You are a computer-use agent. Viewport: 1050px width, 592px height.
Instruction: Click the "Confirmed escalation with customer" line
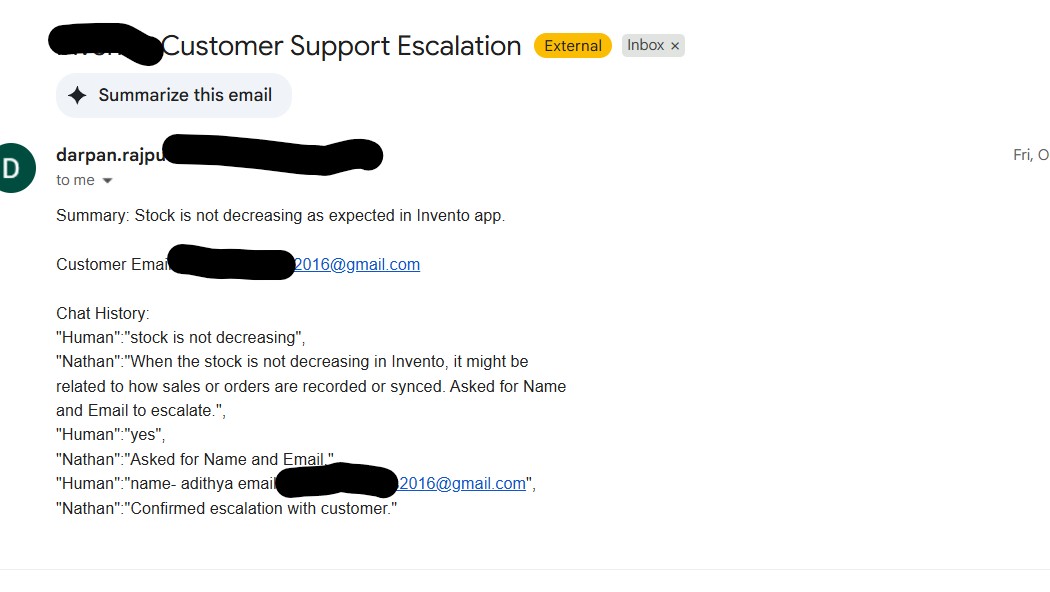[227, 508]
